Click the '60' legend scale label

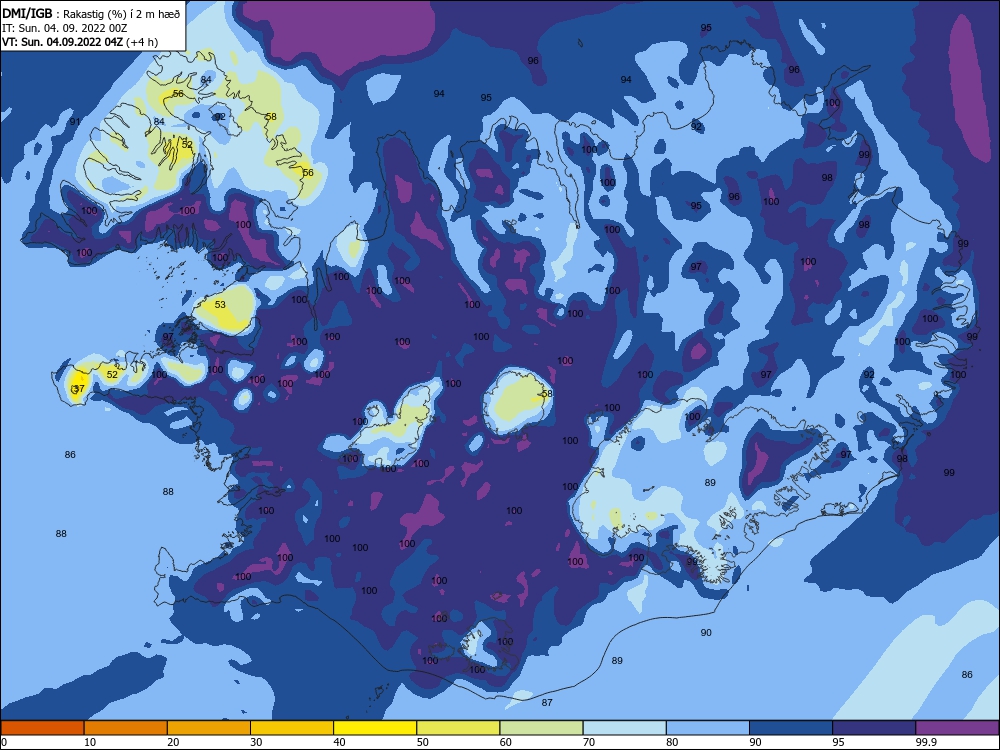(x=506, y=742)
